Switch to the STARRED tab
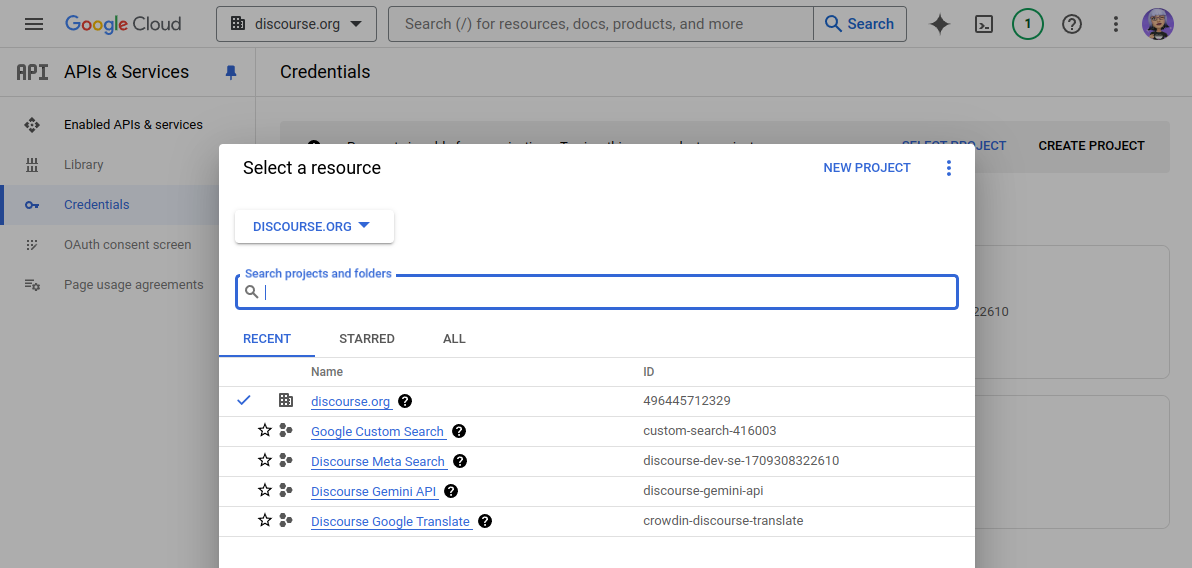This screenshot has width=1192, height=568. coord(366,339)
